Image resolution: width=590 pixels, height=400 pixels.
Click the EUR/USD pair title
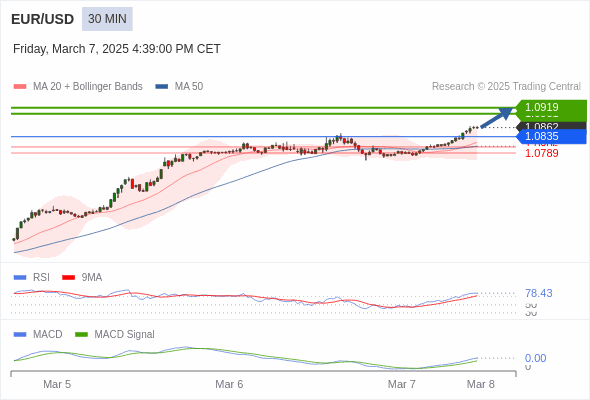coord(43,19)
